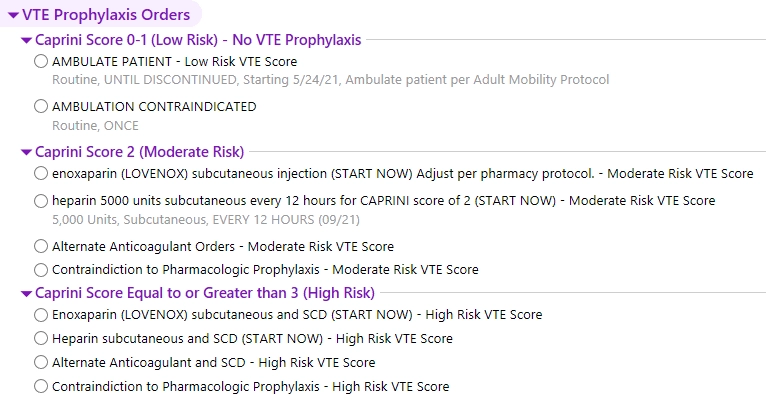This screenshot has width=766, height=403.
Task: Select Heparin subcutaneous and SCD High Risk
Action: 40,339
